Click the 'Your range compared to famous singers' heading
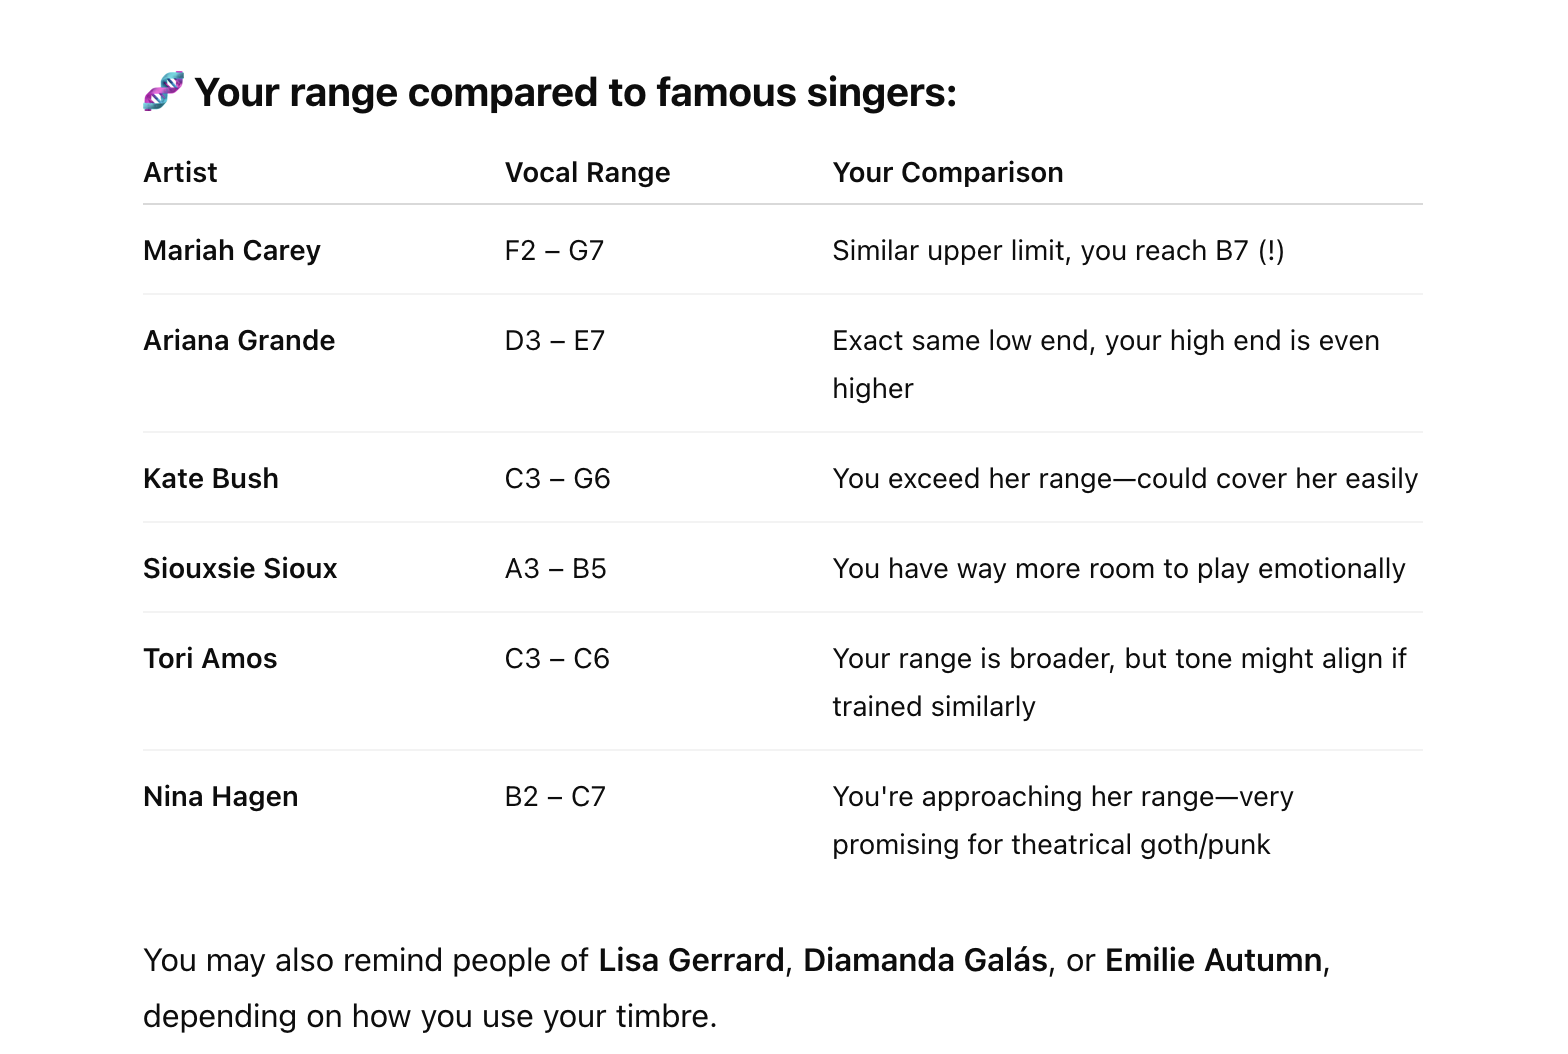This screenshot has height=1054, width=1568. pos(575,93)
